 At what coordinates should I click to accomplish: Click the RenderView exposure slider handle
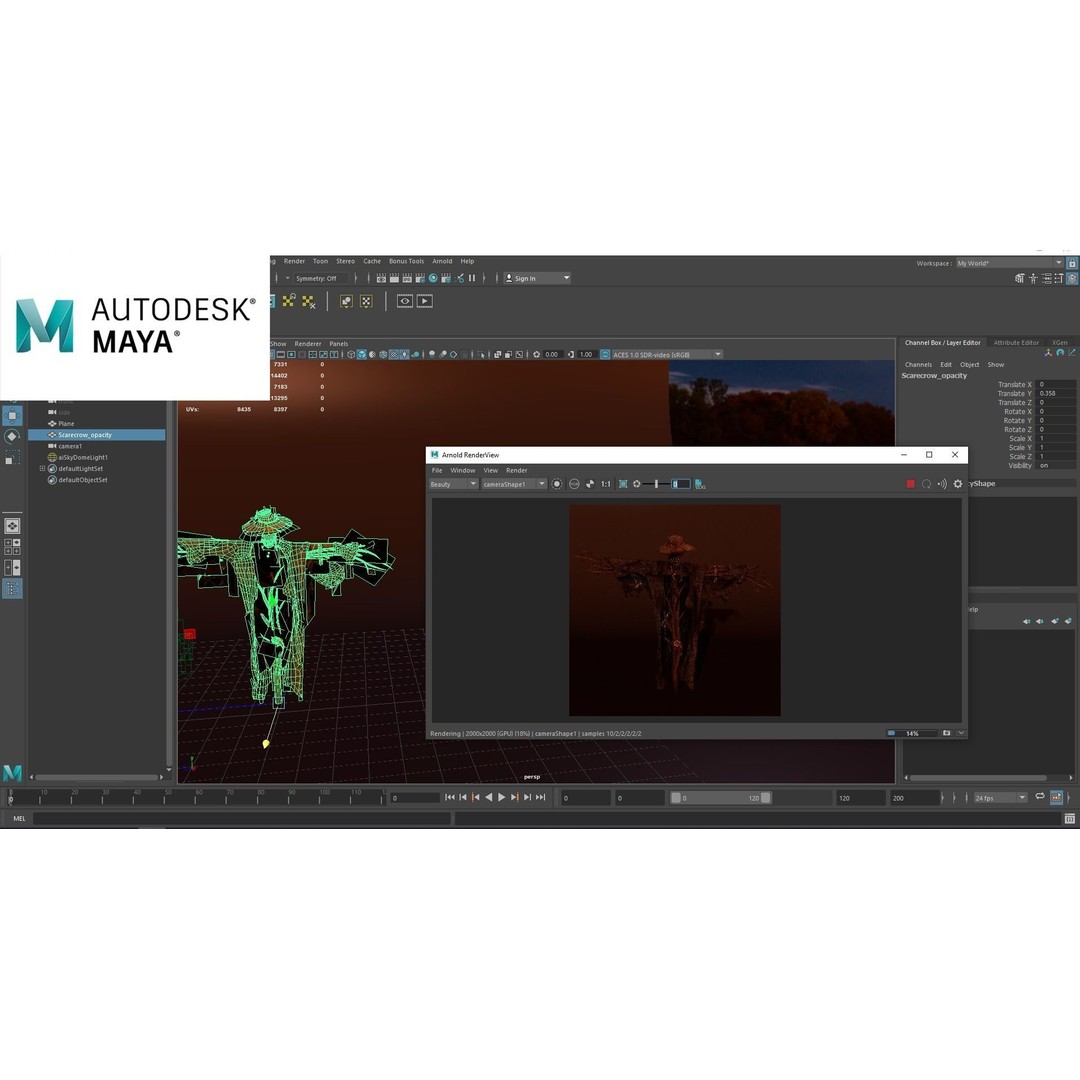[656, 484]
